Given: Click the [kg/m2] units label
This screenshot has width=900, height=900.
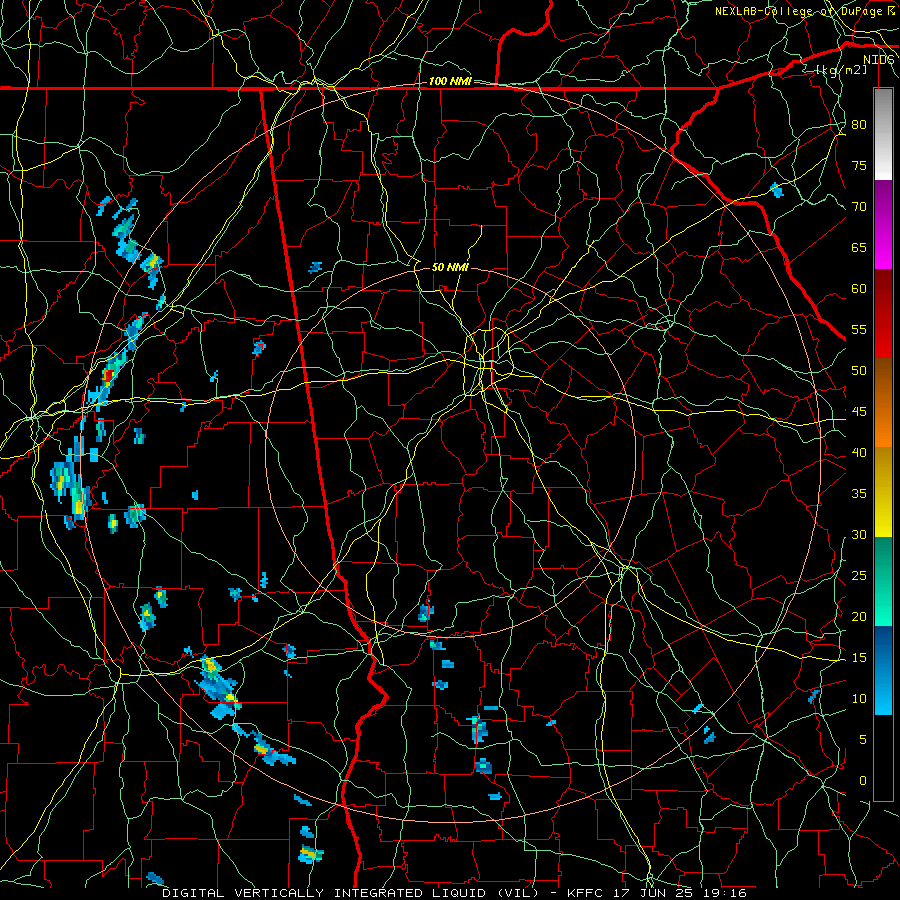Looking at the screenshot, I should point(841,70).
